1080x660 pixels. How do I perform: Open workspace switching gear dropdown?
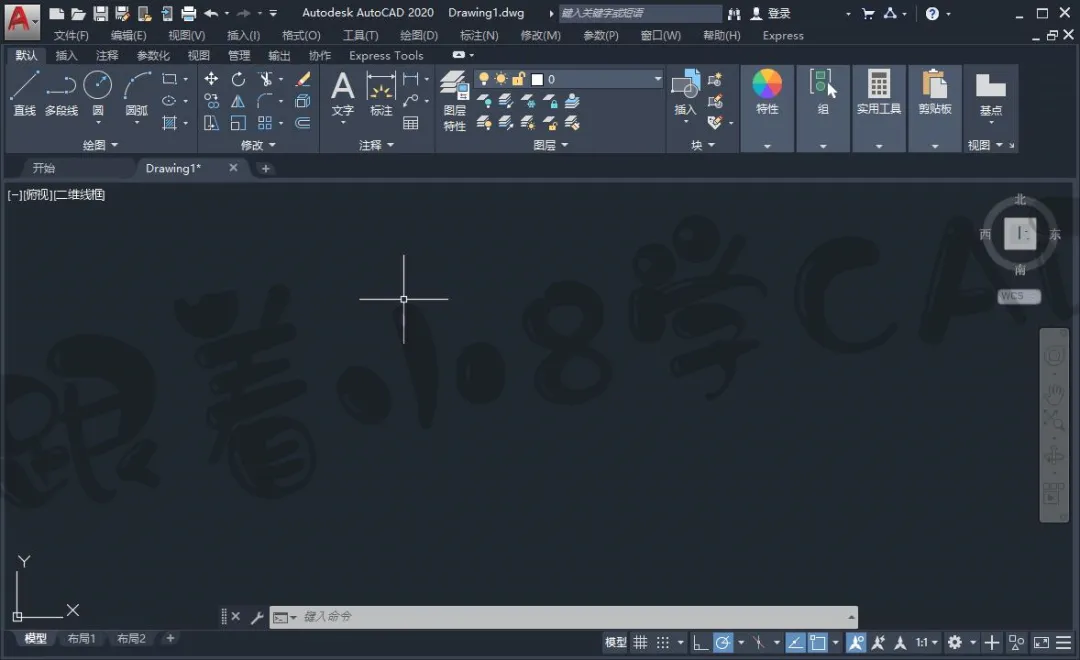[x=962, y=643]
